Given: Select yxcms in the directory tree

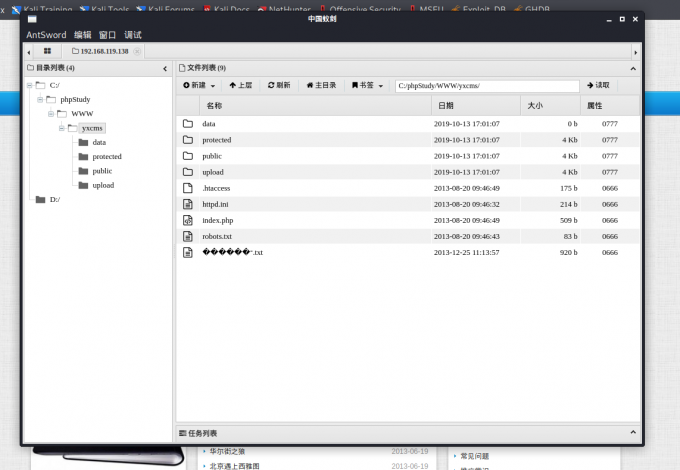Looking at the screenshot, I should 92,128.
